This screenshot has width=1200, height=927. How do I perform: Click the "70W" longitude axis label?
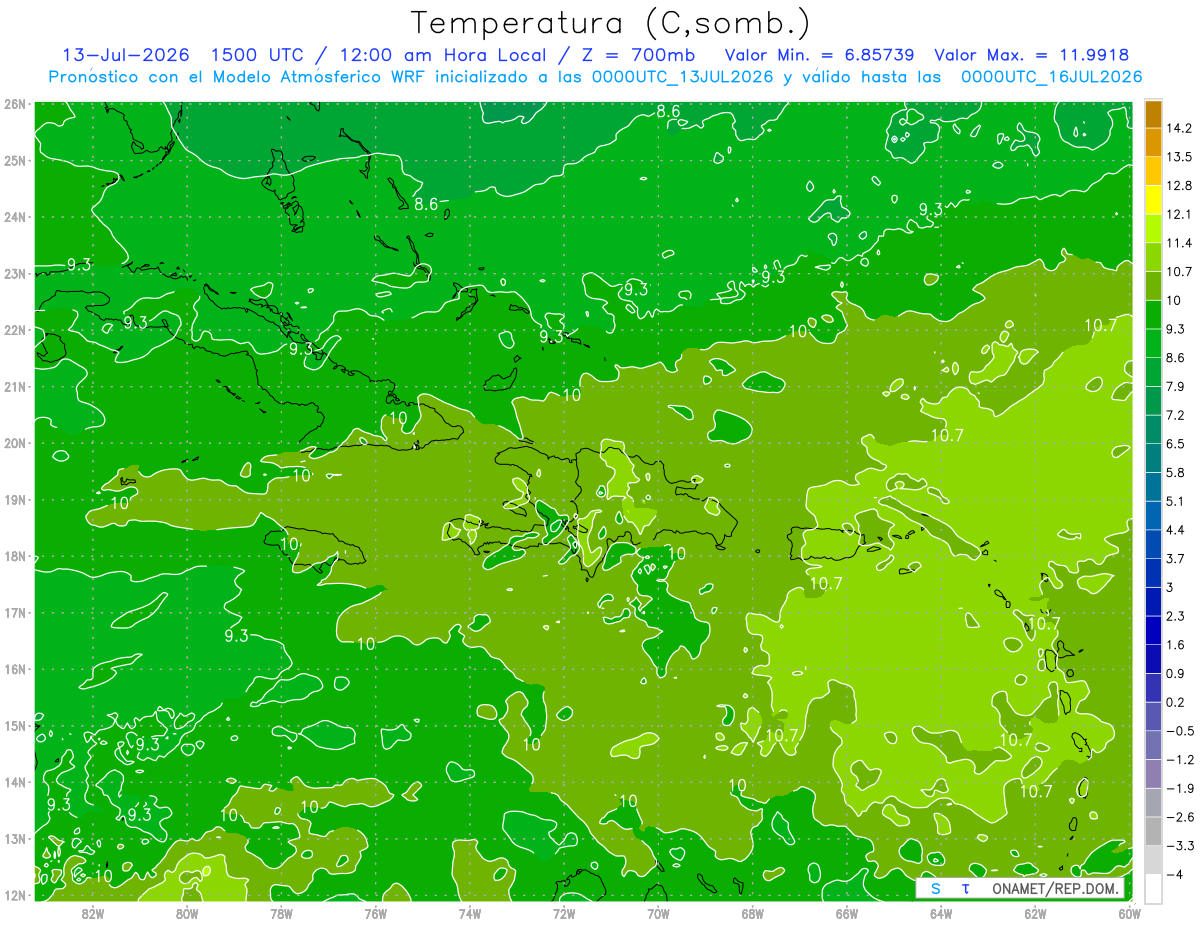[x=658, y=913]
